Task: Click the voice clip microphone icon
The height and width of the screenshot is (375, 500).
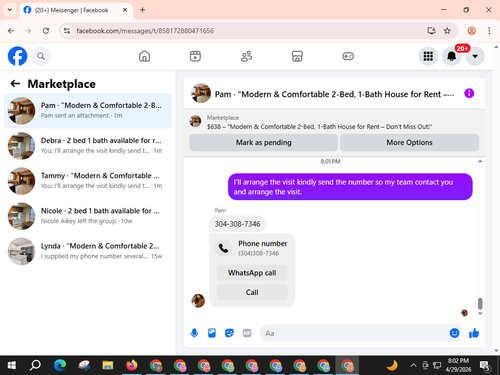Action: (x=194, y=333)
